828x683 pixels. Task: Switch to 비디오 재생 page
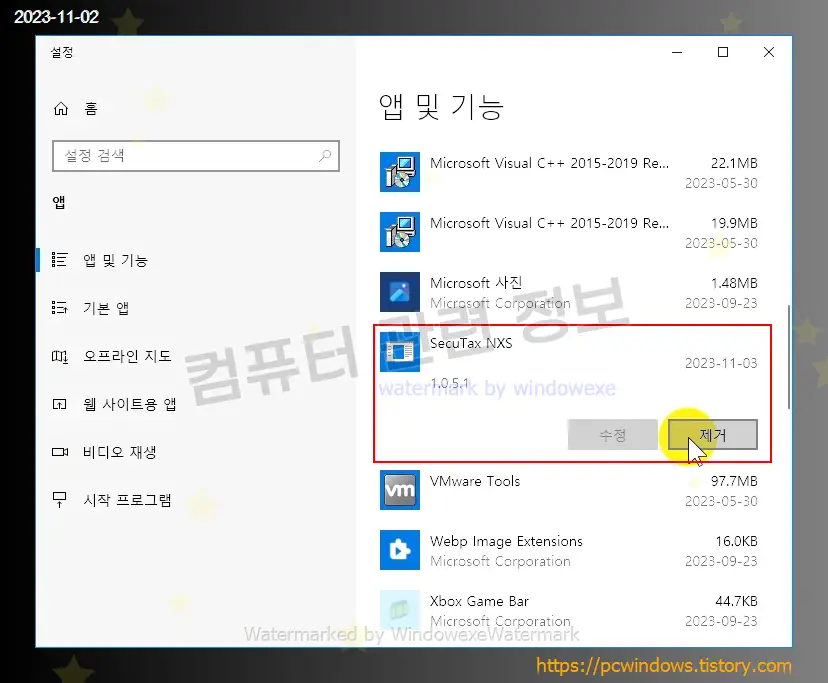(195, 452)
